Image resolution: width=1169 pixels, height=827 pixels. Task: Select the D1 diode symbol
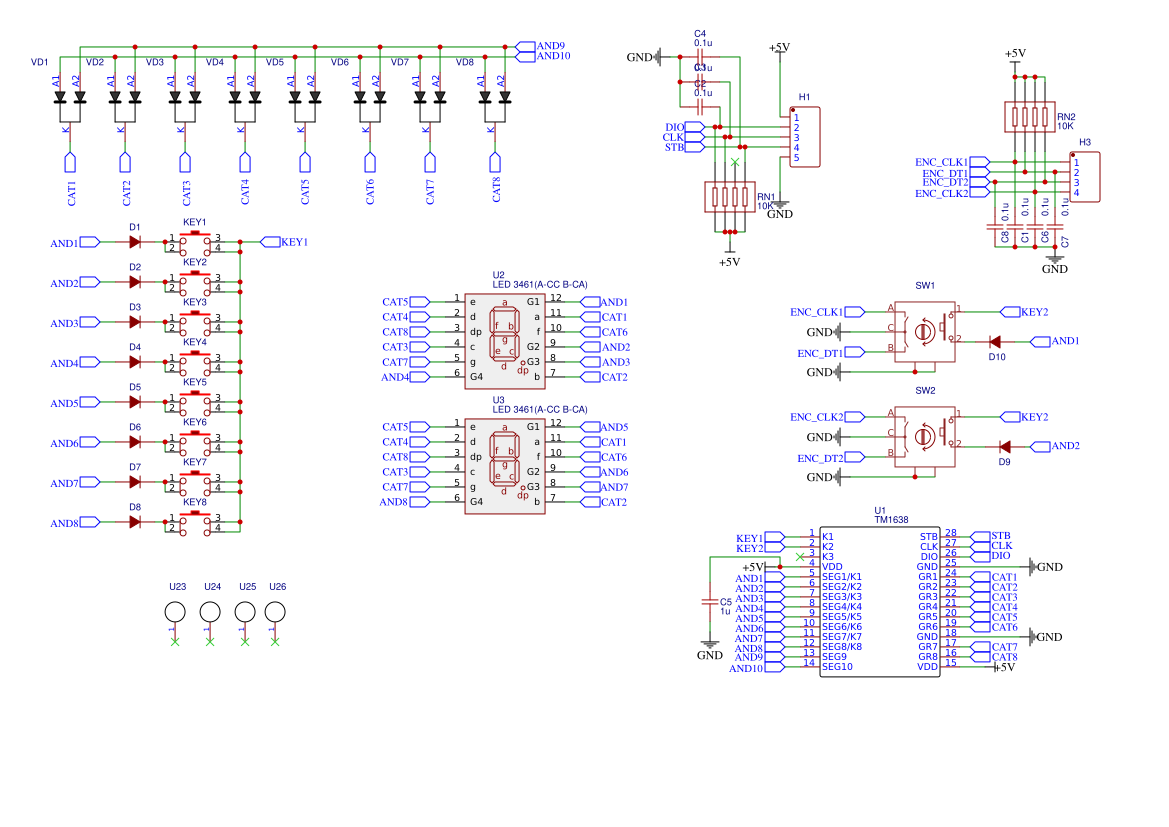(135, 242)
